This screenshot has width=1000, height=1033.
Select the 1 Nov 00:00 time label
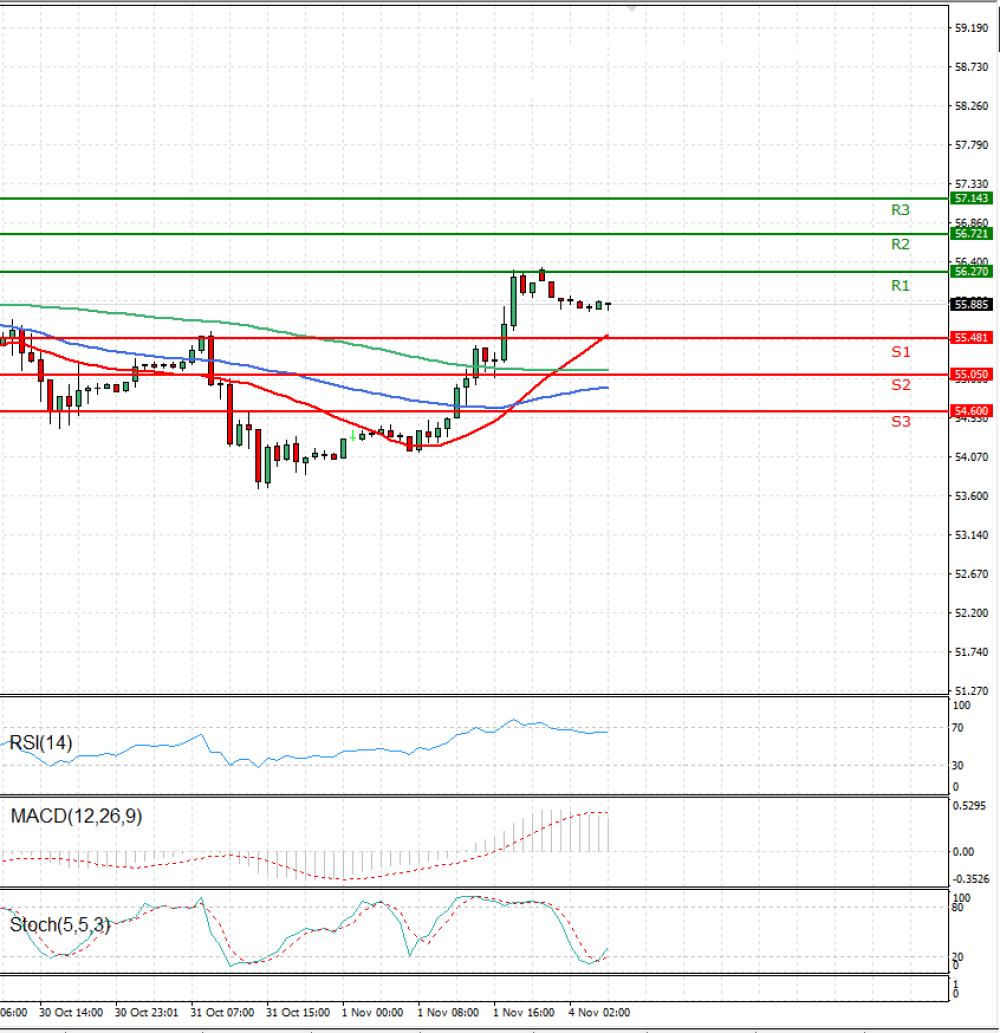click(373, 1013)
